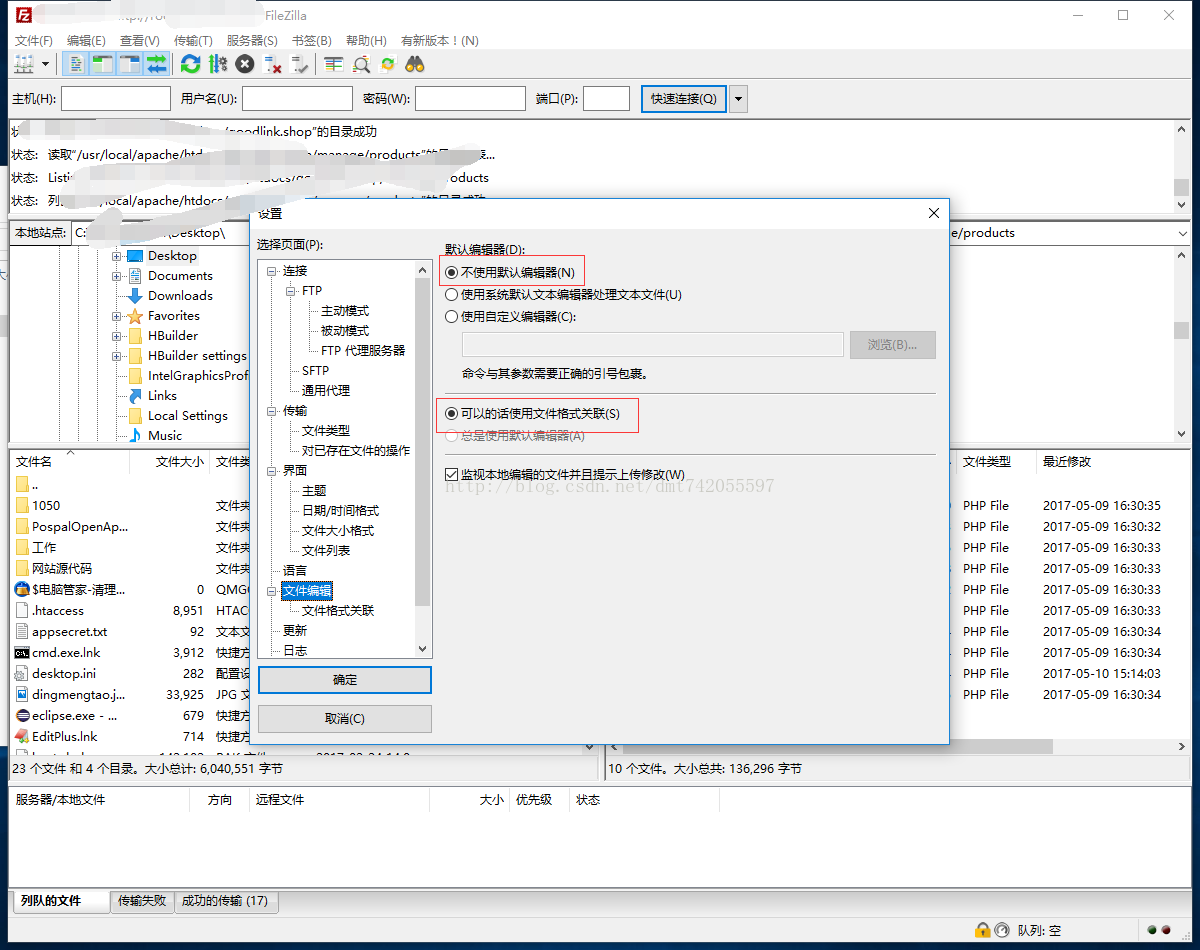The image size is (1200, 950).
Task: Click the cmd.exe.lnk file icon
Action: coord(22,653)
